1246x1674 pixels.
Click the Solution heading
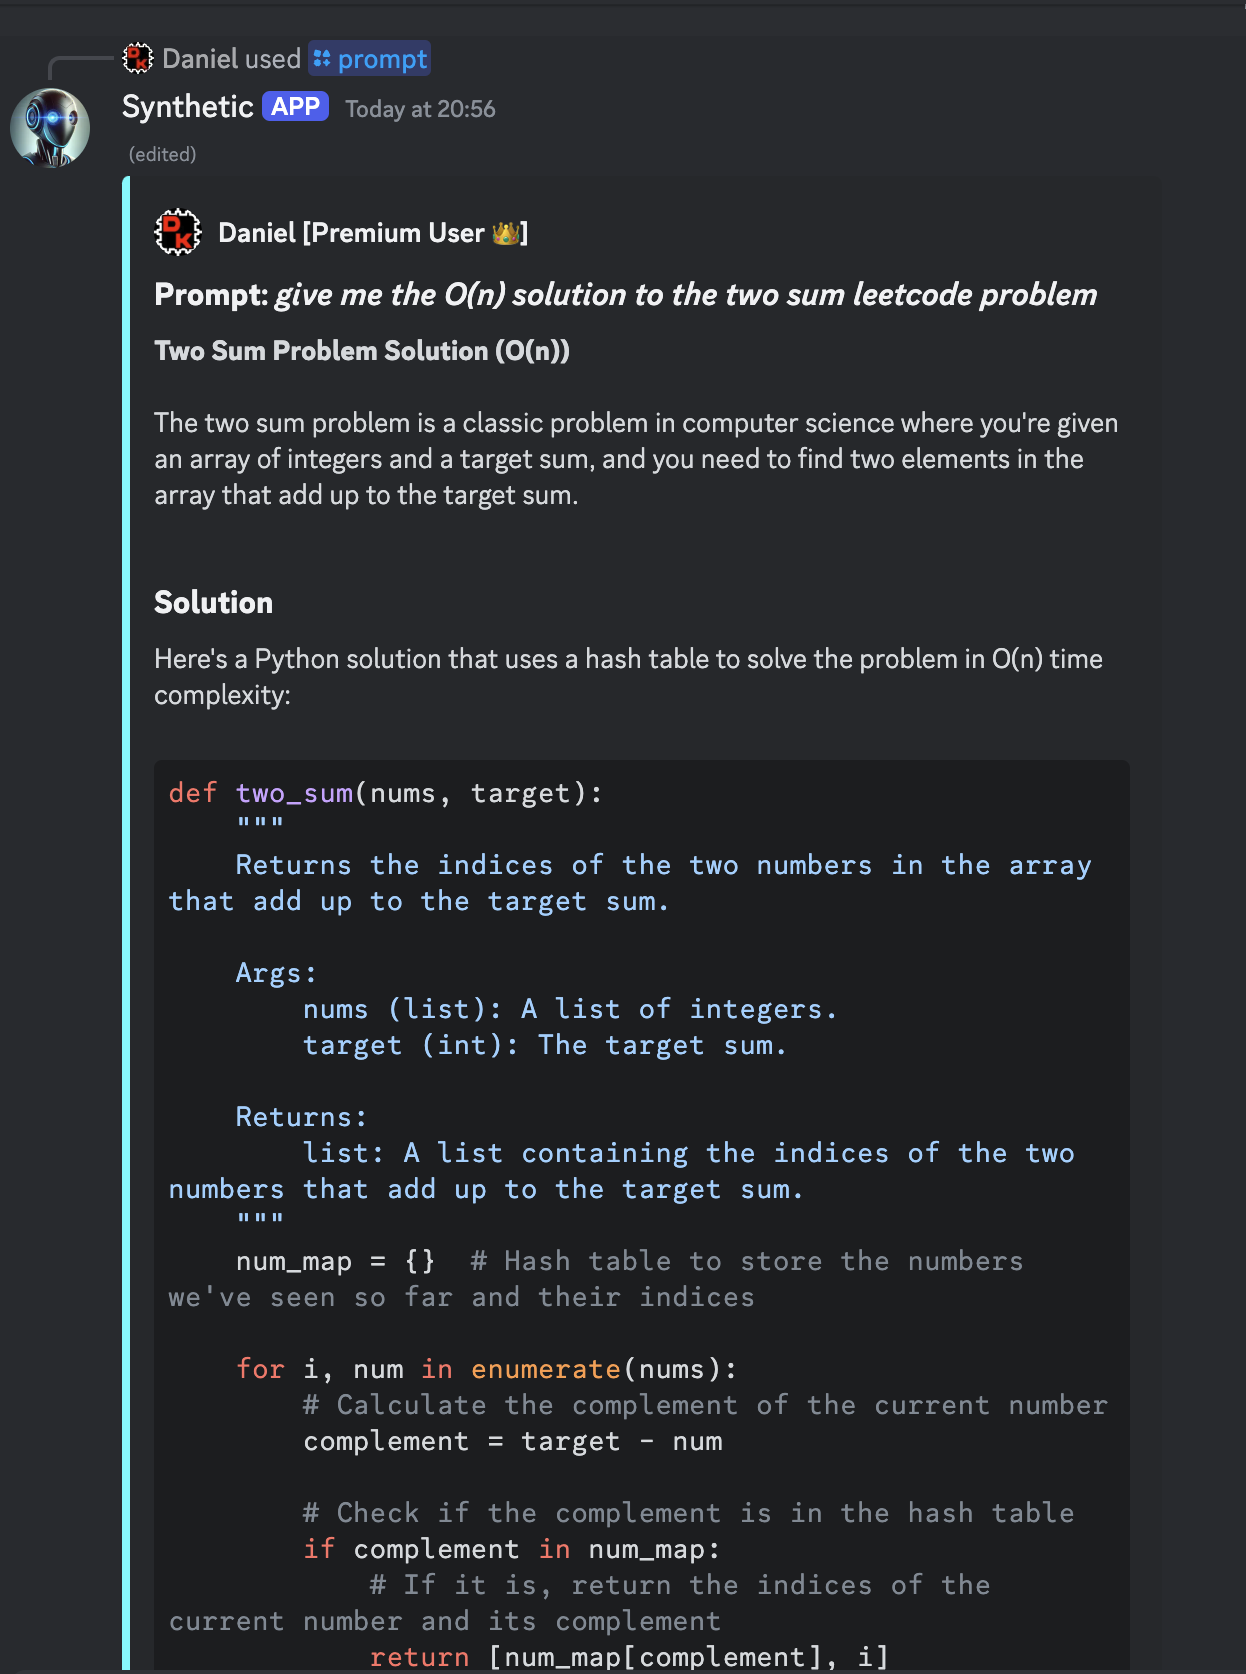coord(213,603)
